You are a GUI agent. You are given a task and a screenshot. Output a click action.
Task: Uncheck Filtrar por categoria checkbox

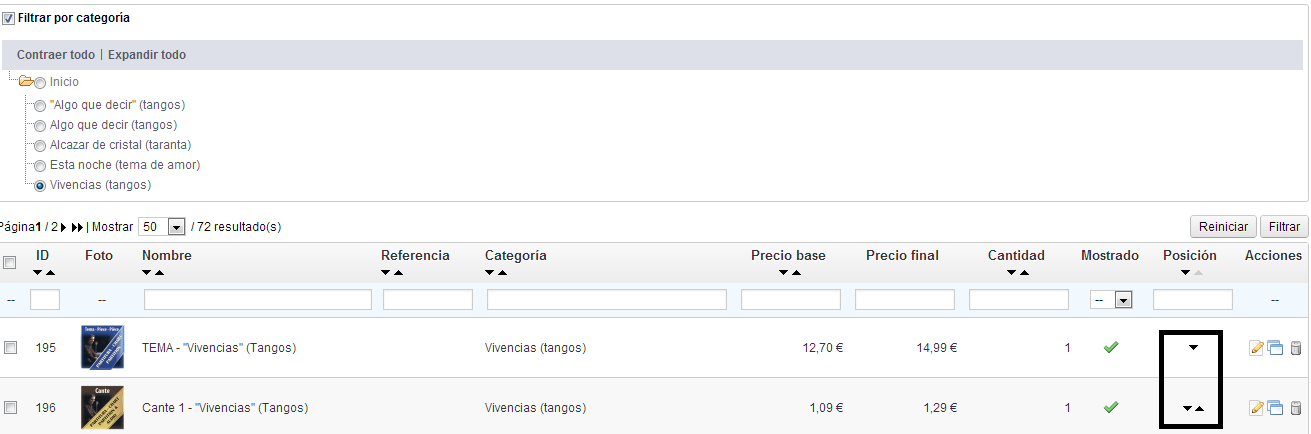click(x=9, y=18)
